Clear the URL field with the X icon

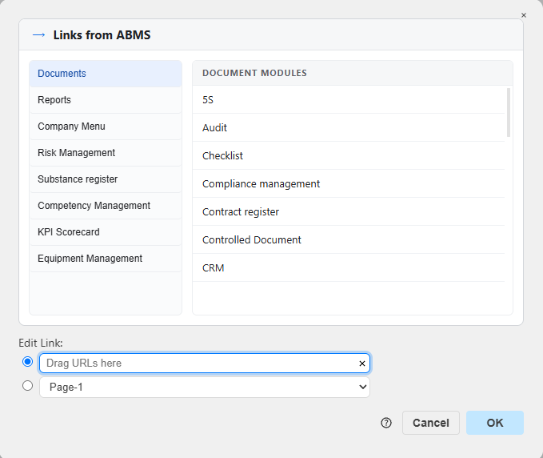362,363
